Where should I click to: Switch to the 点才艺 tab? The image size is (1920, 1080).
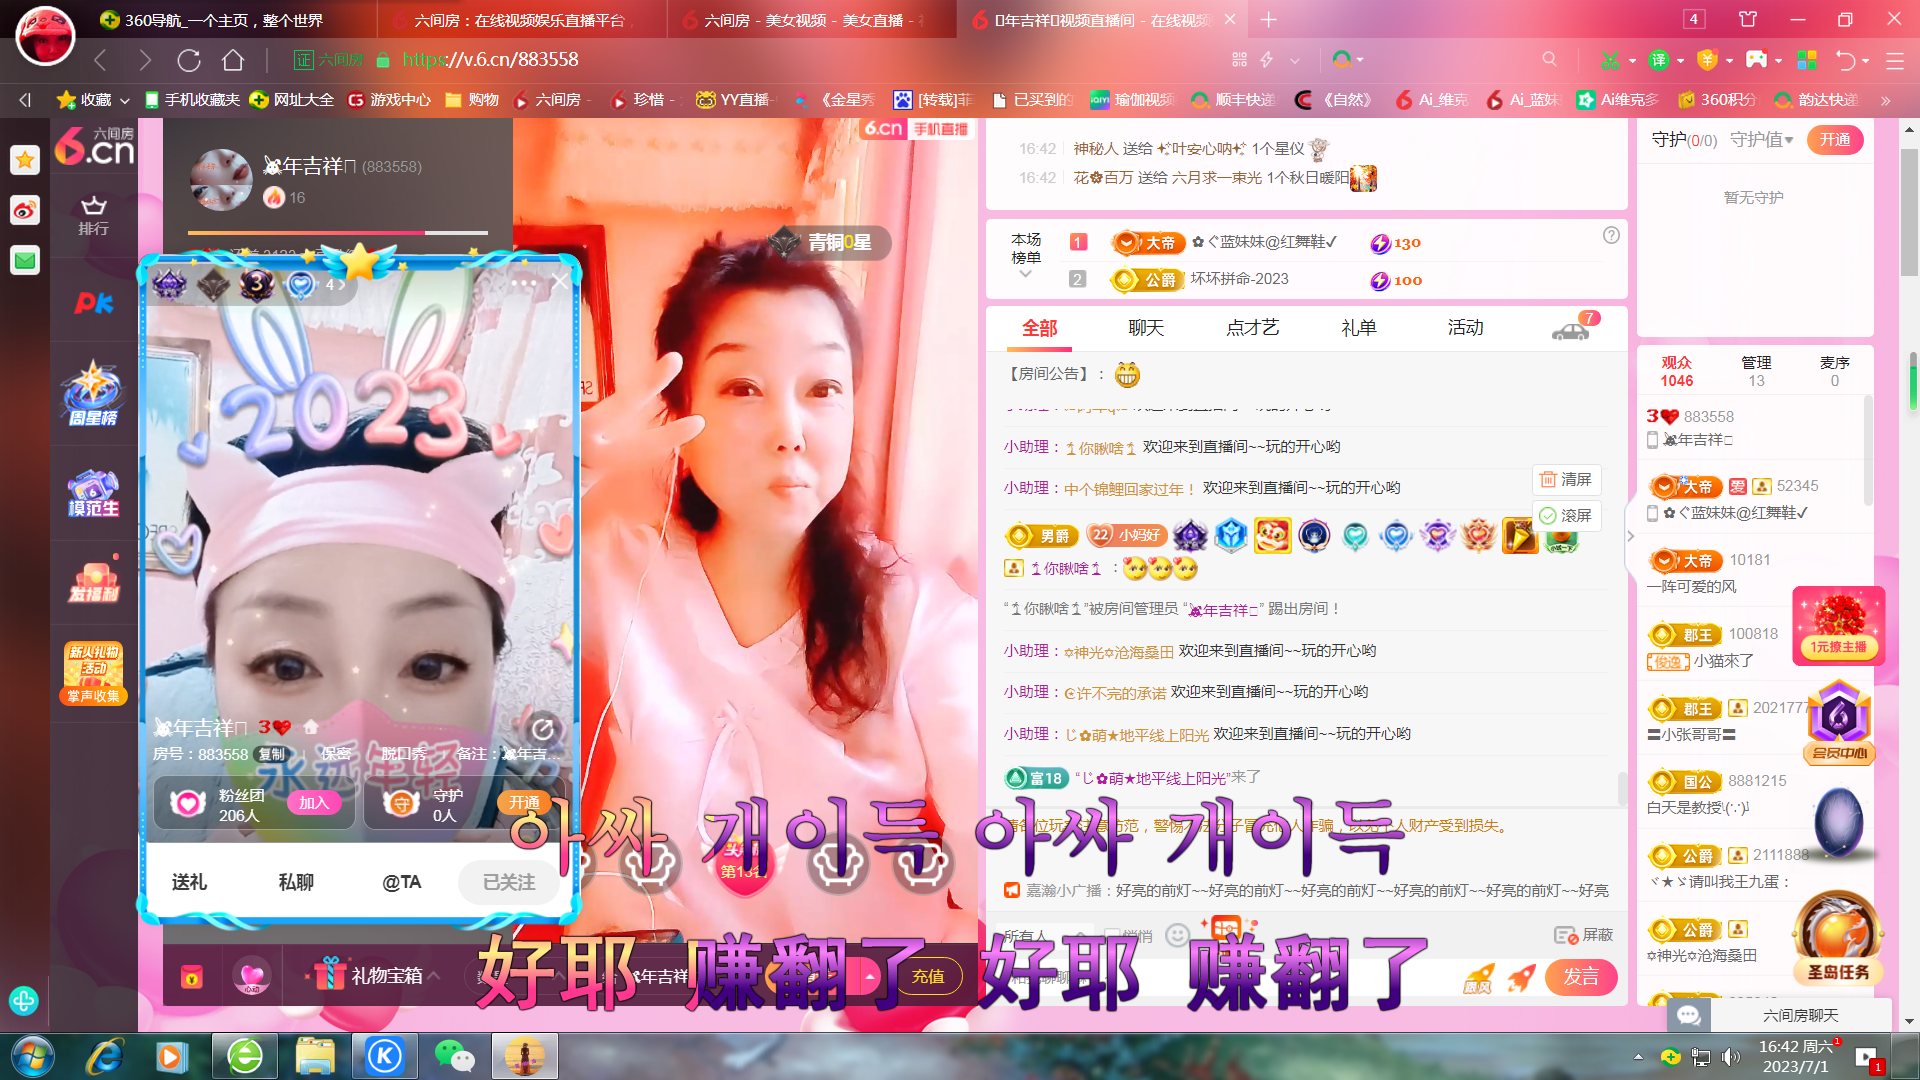point(1253,328)
